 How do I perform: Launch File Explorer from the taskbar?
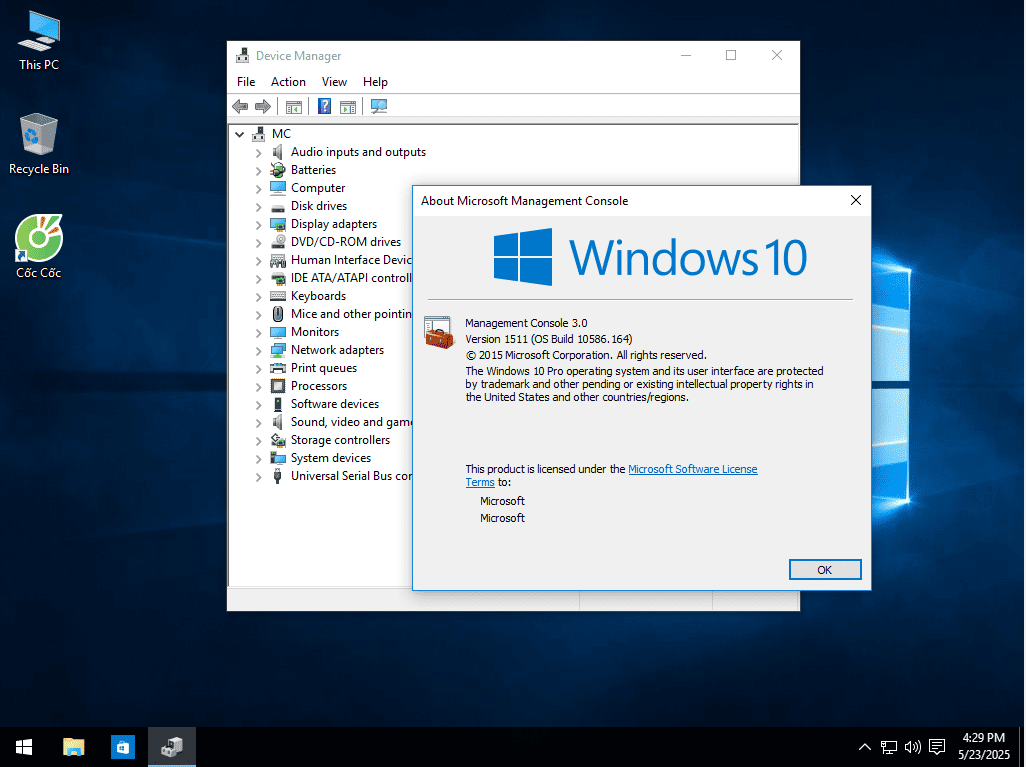[73, 747]
